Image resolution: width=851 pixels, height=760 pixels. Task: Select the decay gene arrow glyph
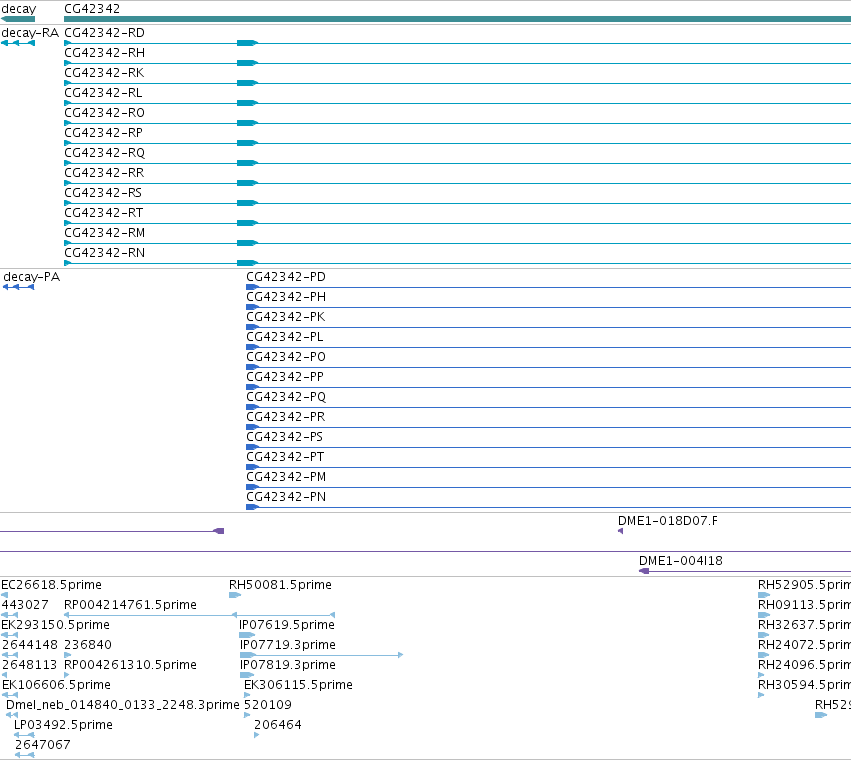tap(18, 20)
